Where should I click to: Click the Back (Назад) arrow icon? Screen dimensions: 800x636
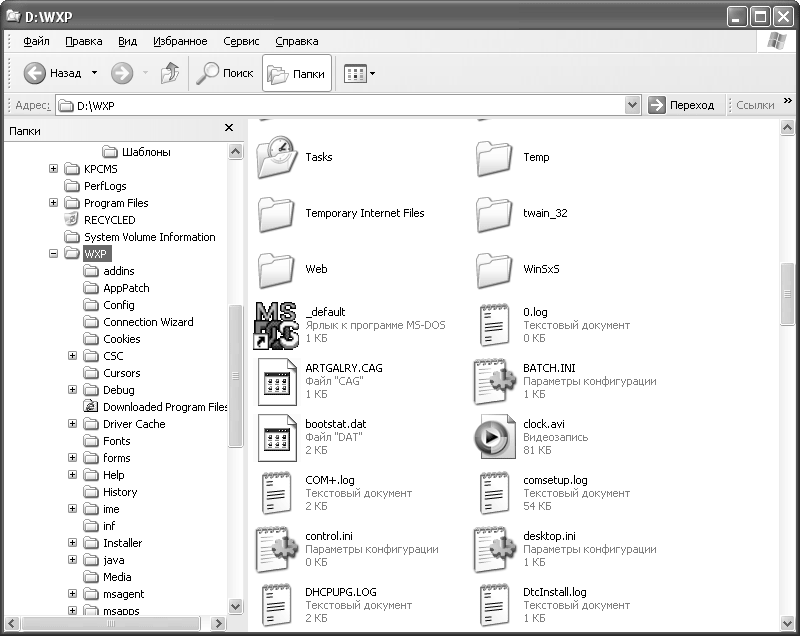35,73
